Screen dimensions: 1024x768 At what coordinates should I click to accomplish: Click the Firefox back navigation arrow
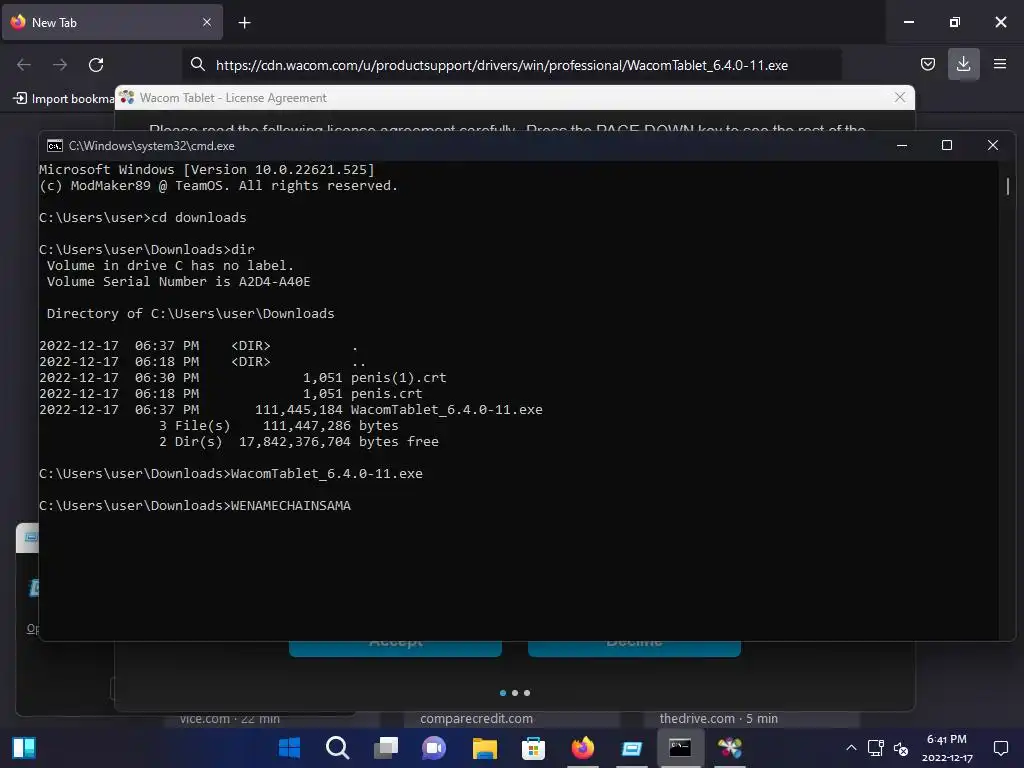[24, 65]
